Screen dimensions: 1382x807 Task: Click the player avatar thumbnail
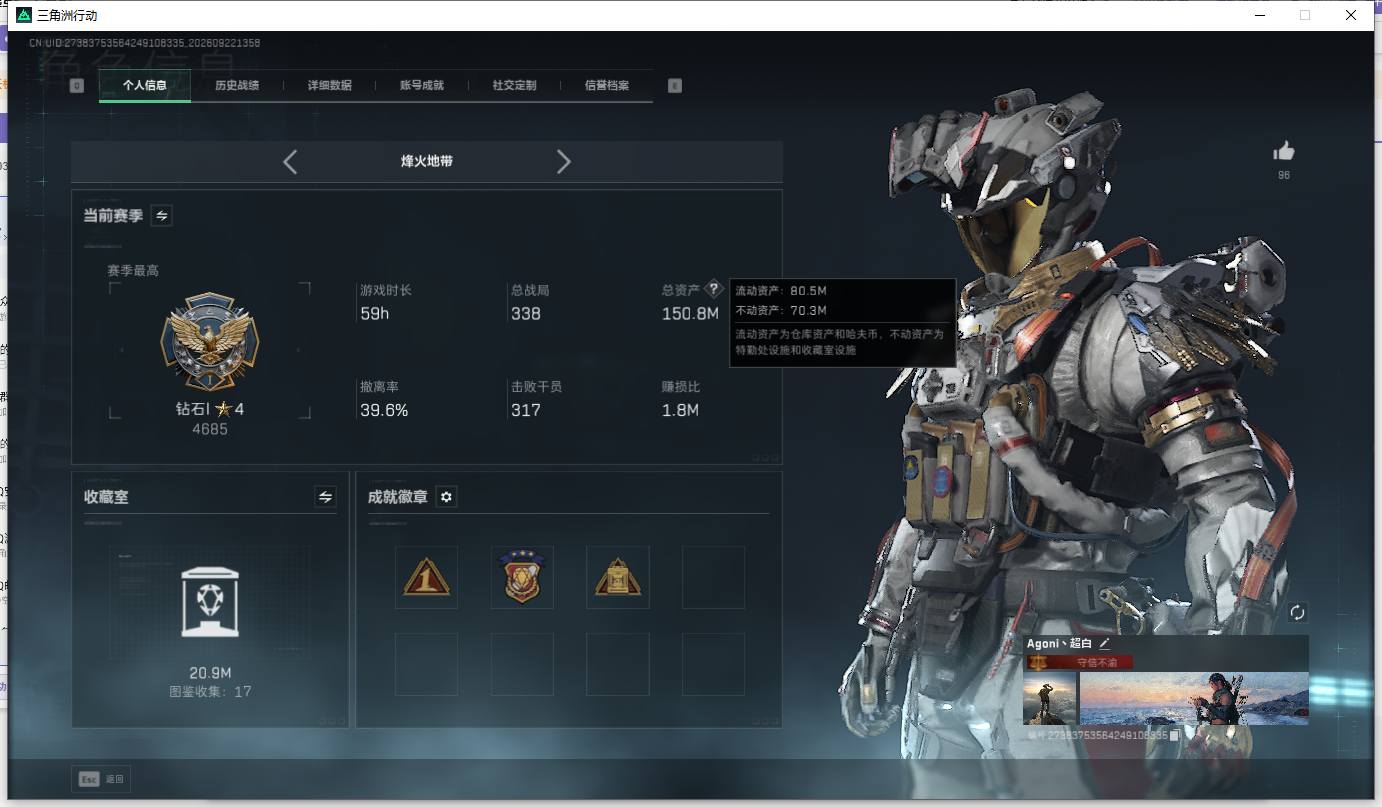tap(1049, 698)
